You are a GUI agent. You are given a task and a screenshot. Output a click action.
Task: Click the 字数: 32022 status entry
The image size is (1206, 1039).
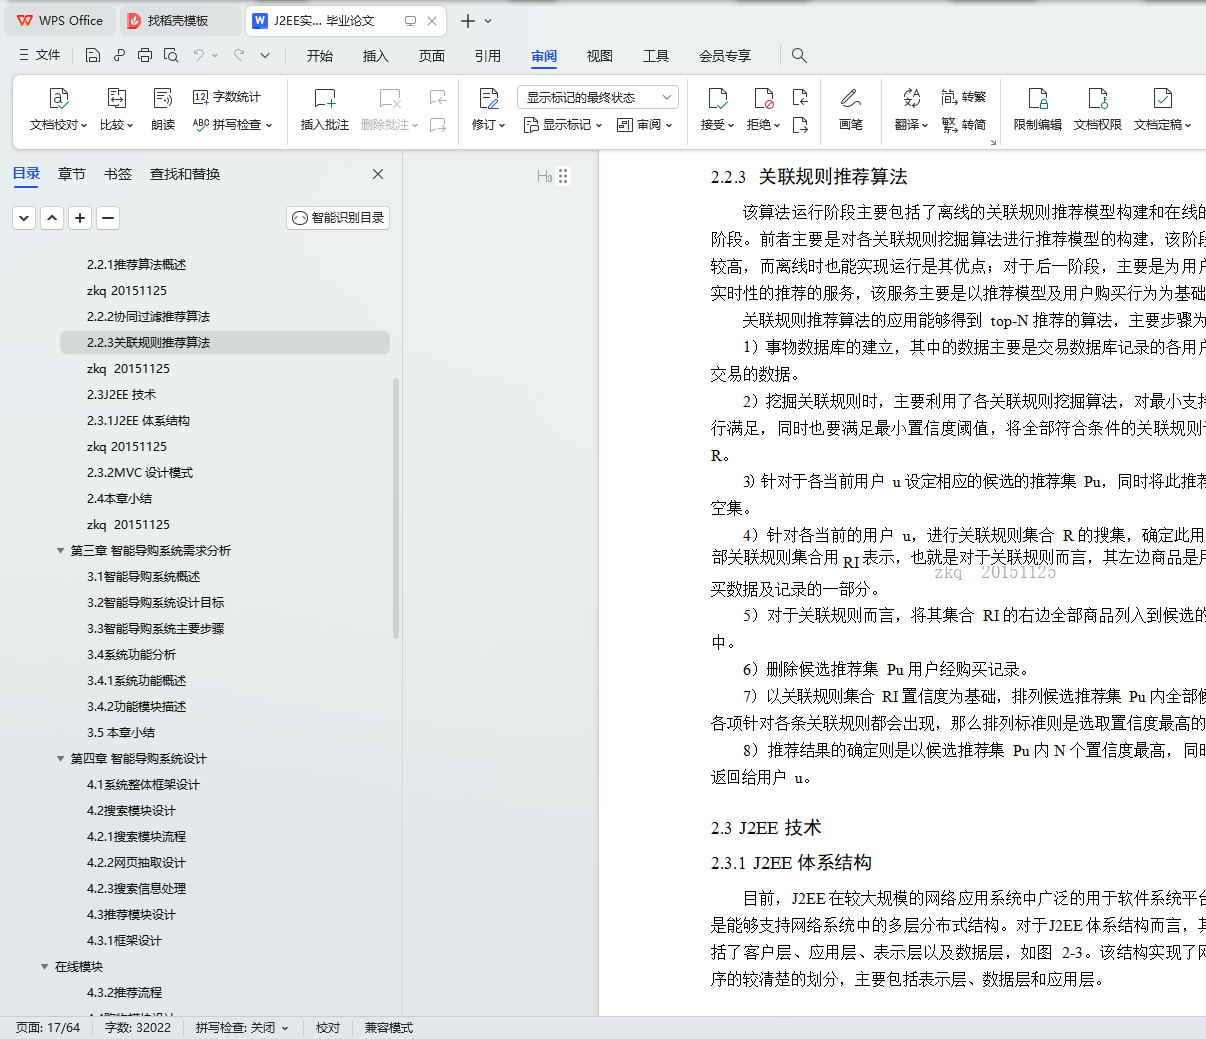click(138, 1028)
